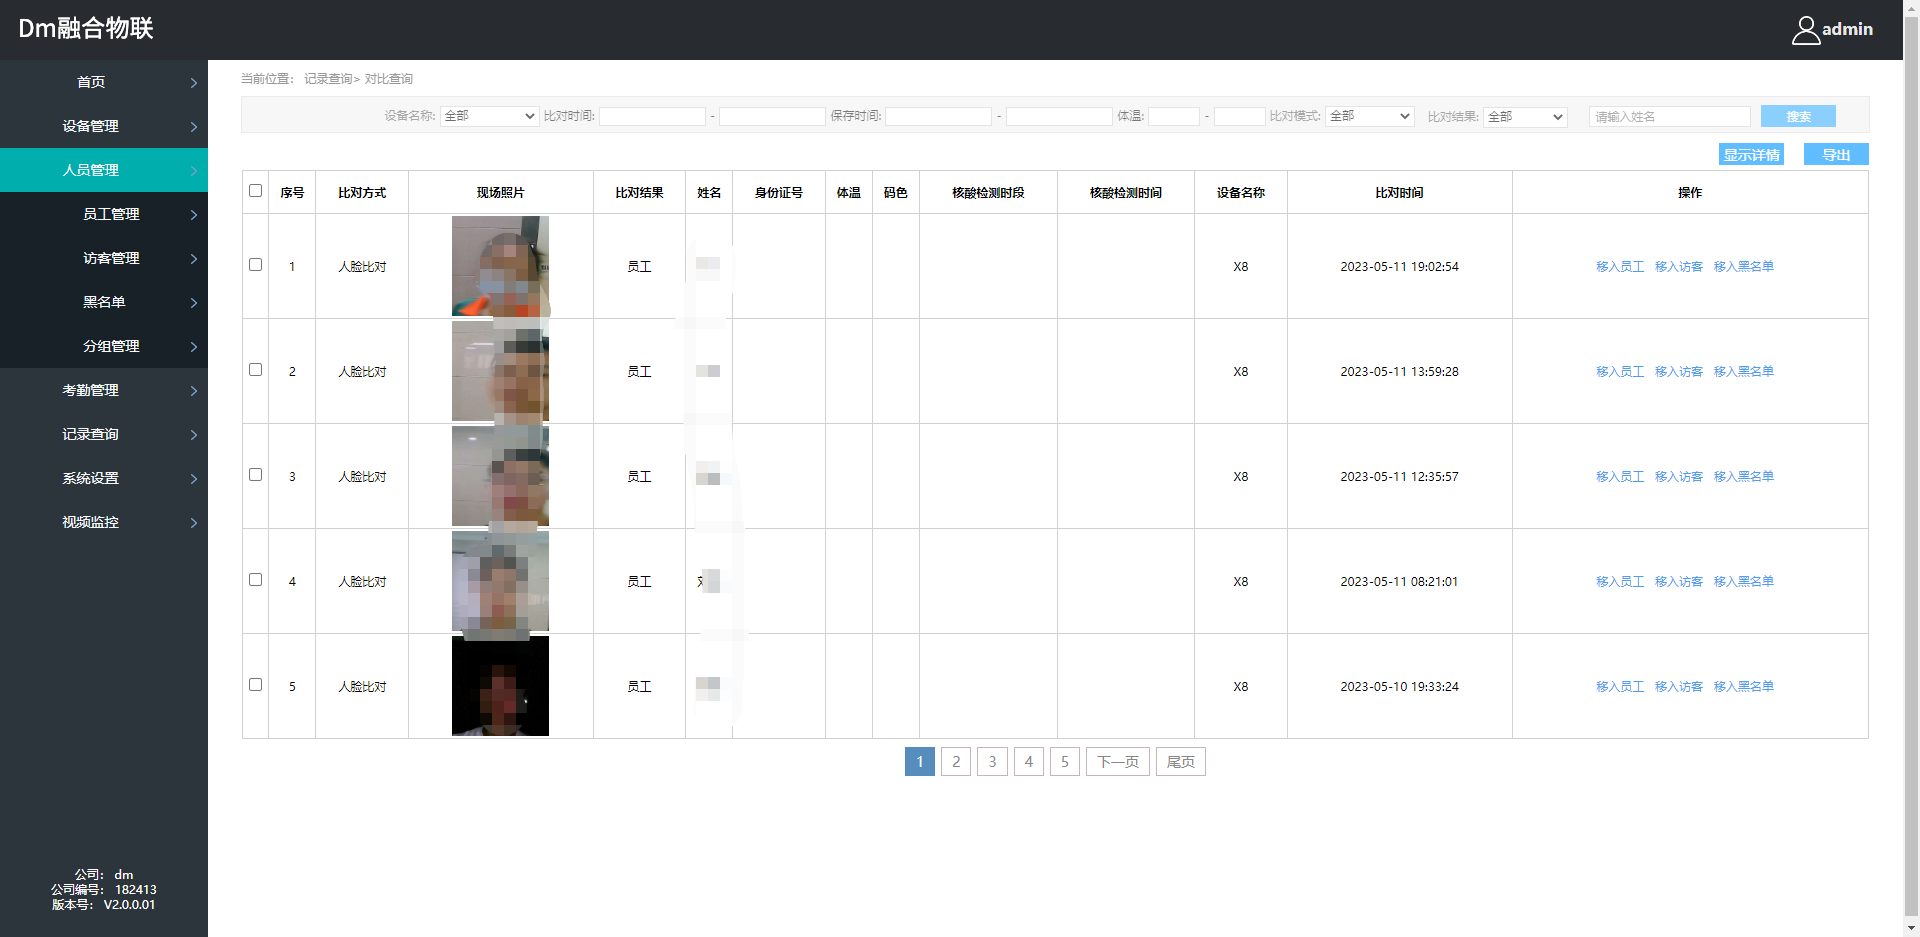Check the checkbox for row 2
This screenshot has height=937, width=1920.
pos(255,370)
